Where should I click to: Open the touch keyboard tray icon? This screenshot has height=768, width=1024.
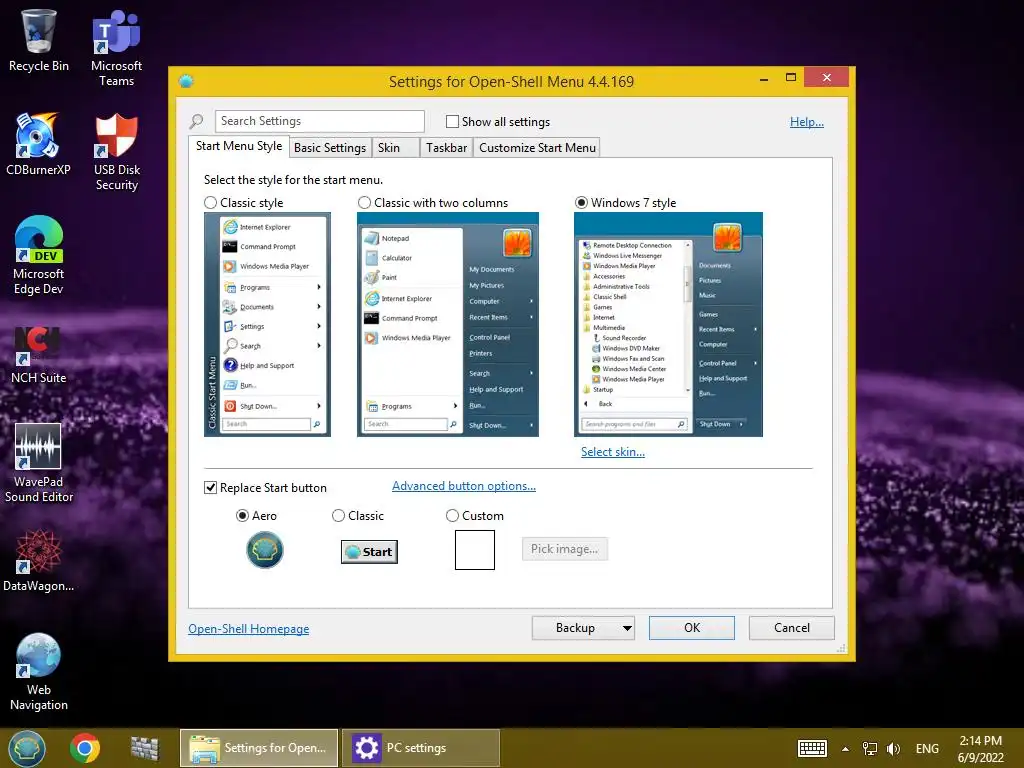point(812,748)
